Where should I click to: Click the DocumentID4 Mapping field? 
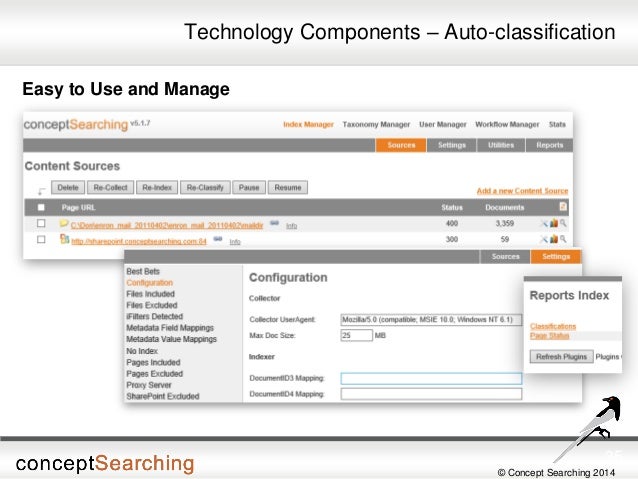[x=431, y=394]
